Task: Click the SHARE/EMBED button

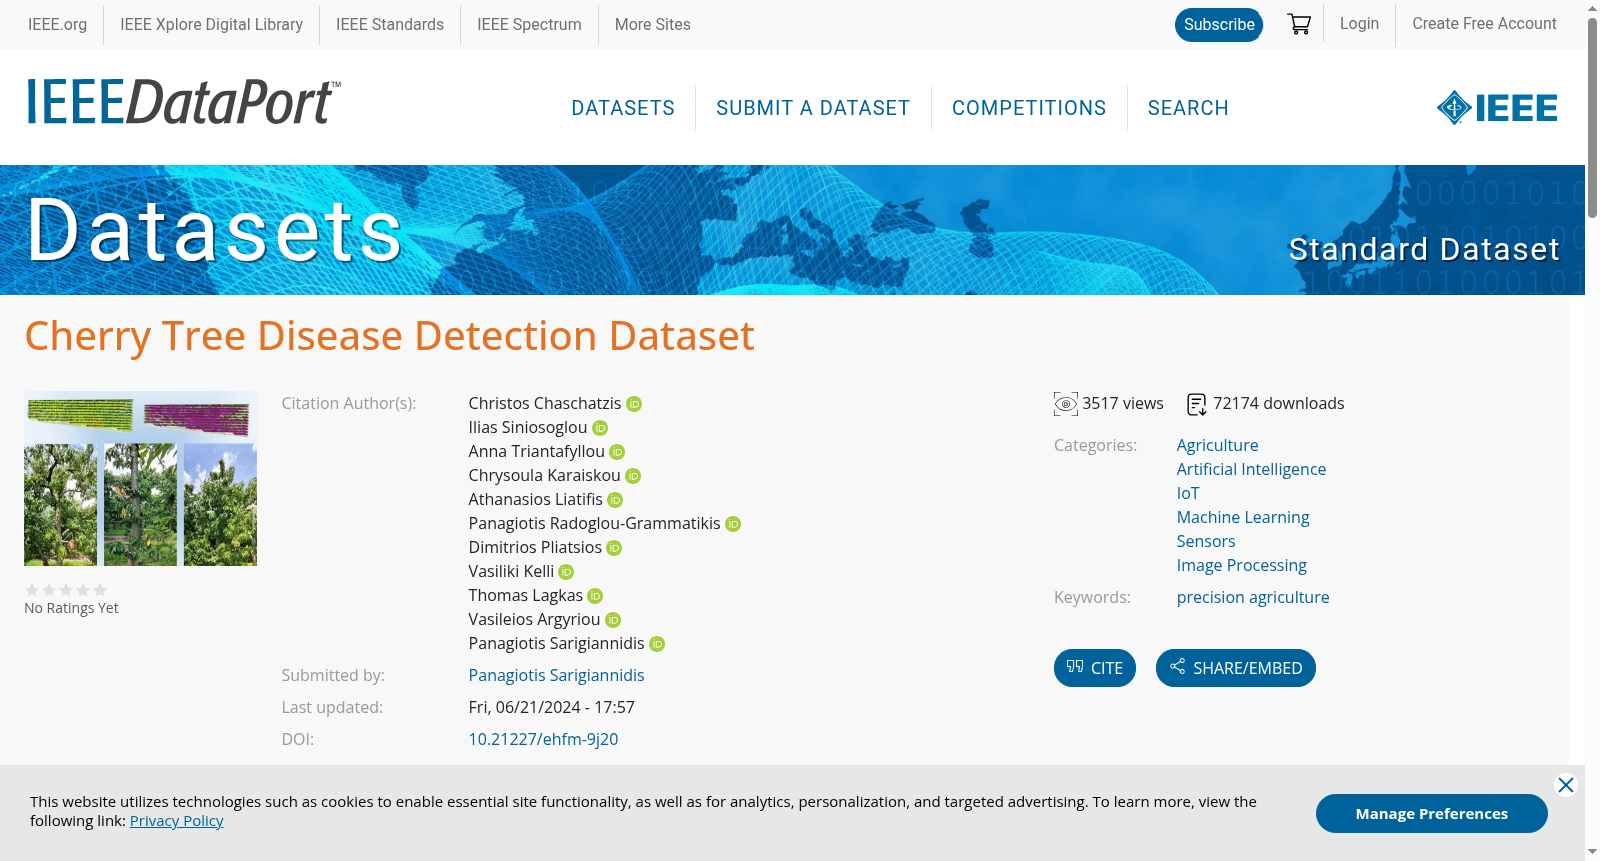Action: point(1236,668)
